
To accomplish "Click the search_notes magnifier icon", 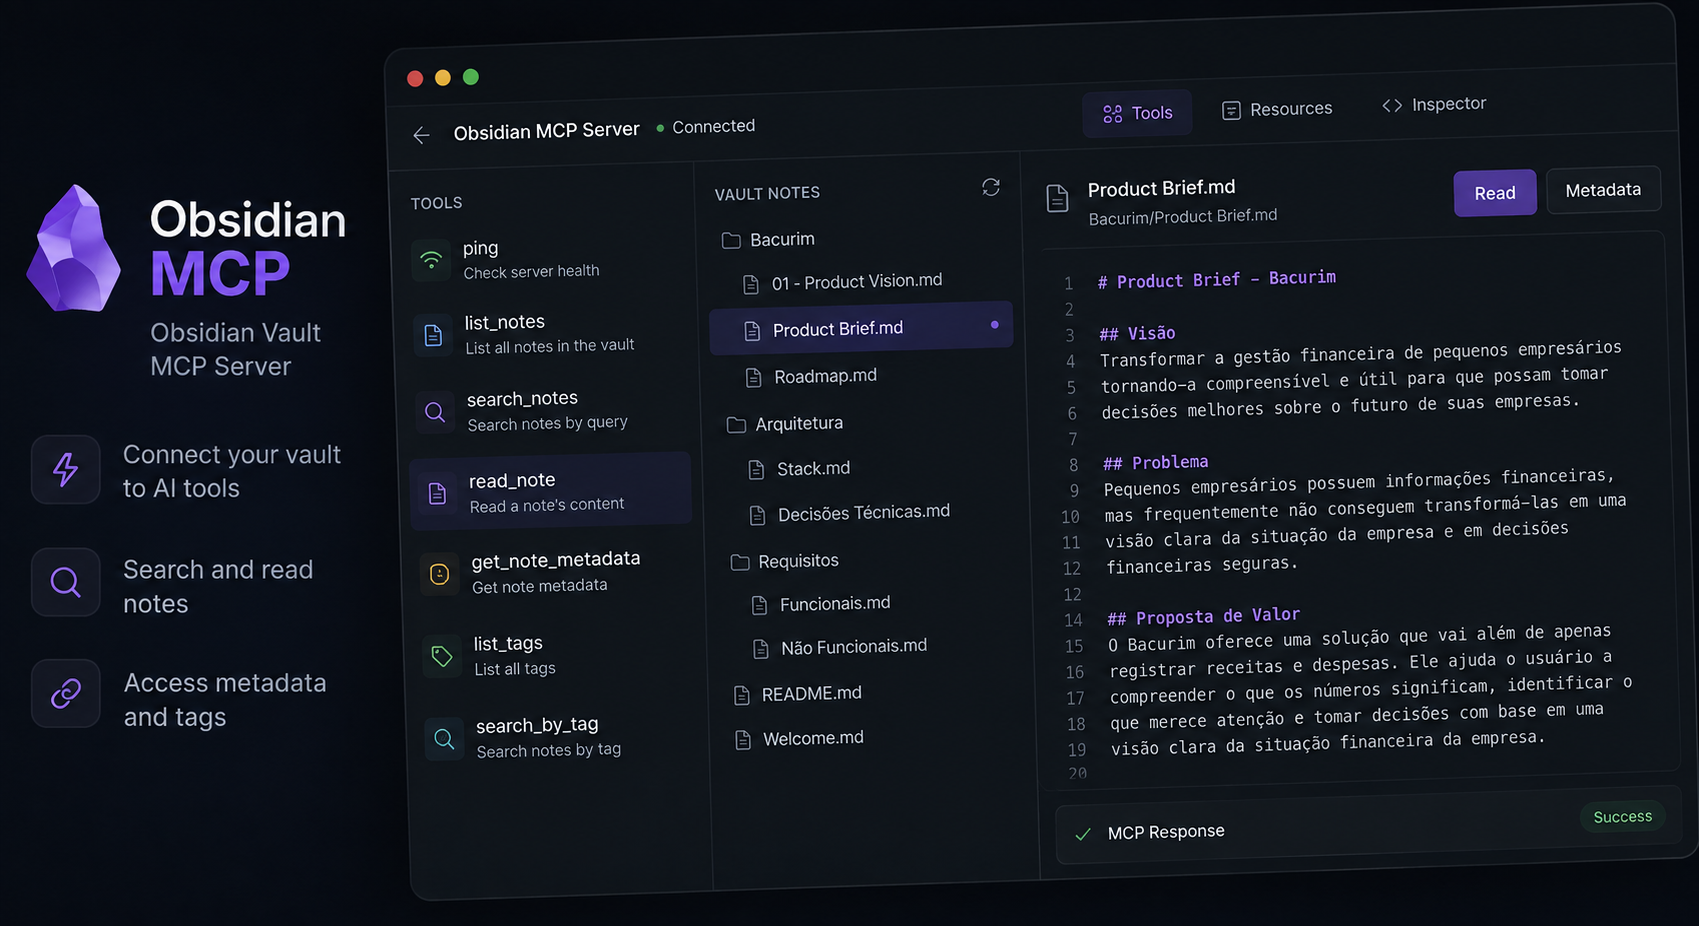I will click(x=435, y=412).
